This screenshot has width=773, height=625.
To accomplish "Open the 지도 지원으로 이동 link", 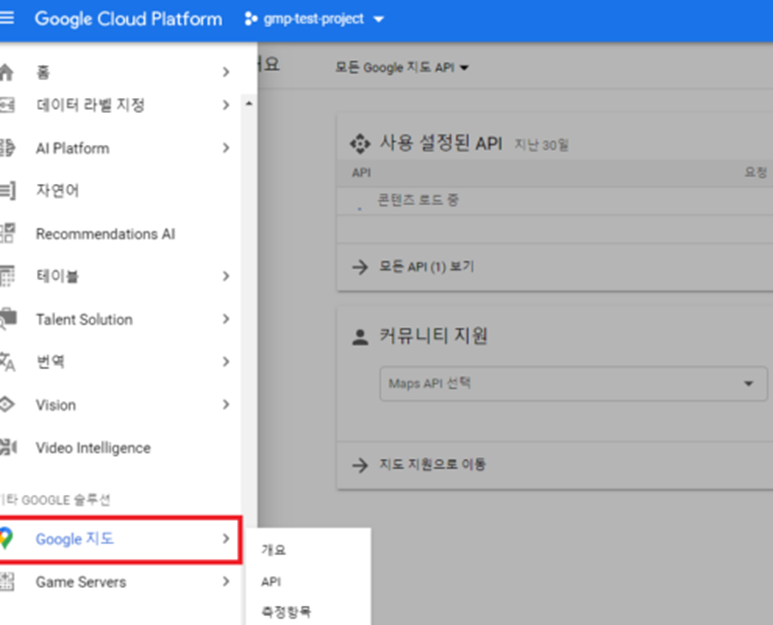I will (432, 464).
